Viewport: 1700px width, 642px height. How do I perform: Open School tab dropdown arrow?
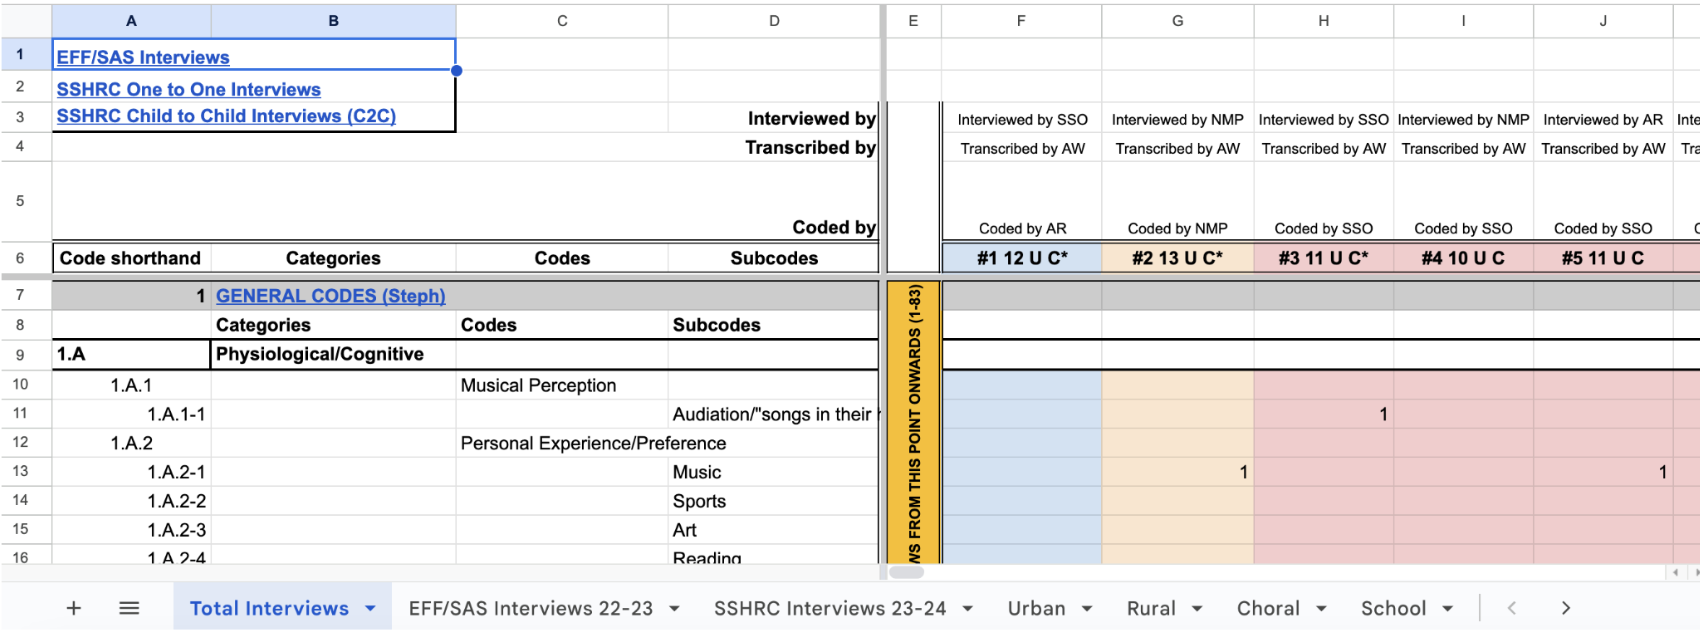[x=1447, y=608]
